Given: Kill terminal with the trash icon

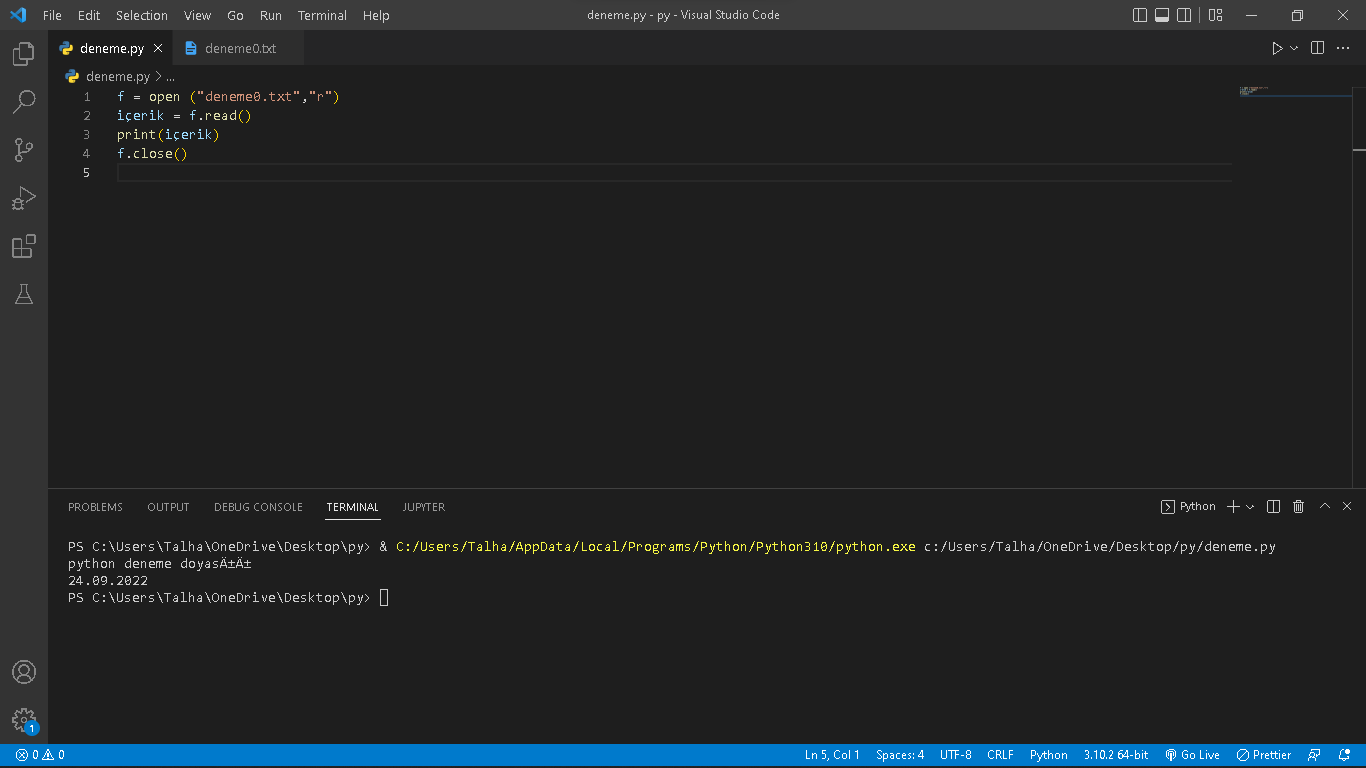Looking at the screenshot, I should [x=1298, y=507].
